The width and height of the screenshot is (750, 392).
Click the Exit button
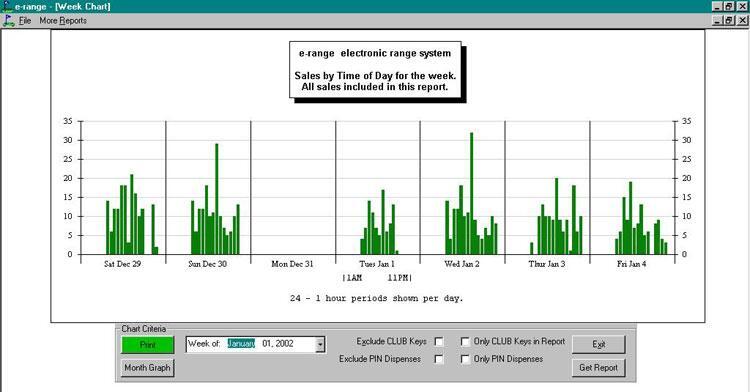point(598,344)
